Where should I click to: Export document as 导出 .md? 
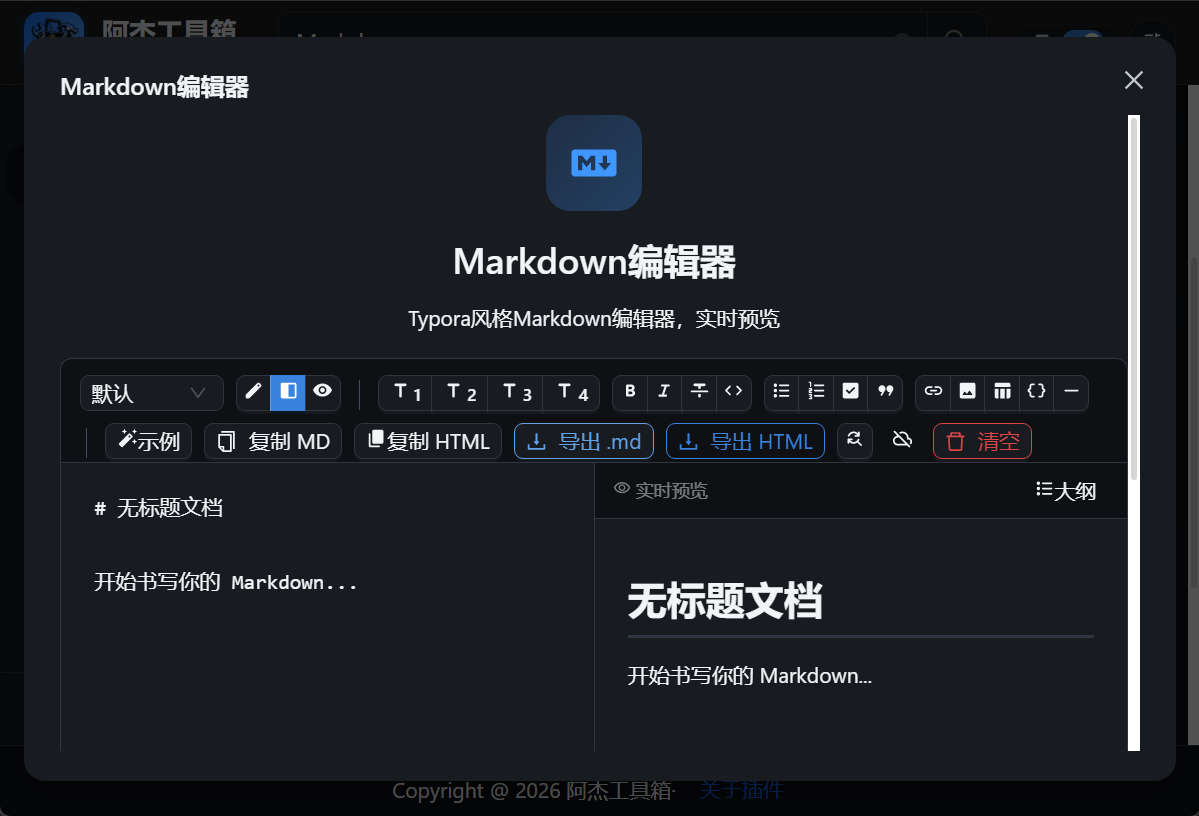[584, 441]
